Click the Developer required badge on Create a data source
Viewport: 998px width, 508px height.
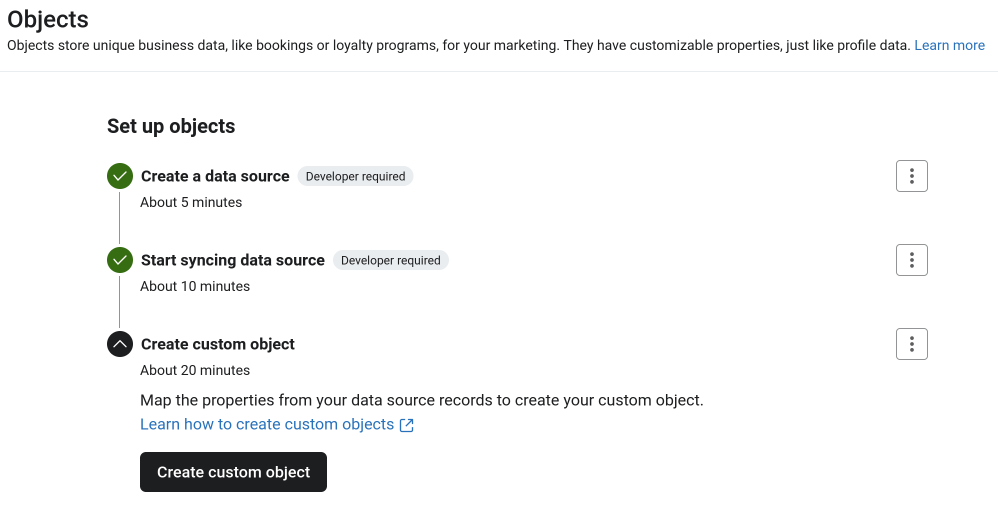[x=355, y=176]
